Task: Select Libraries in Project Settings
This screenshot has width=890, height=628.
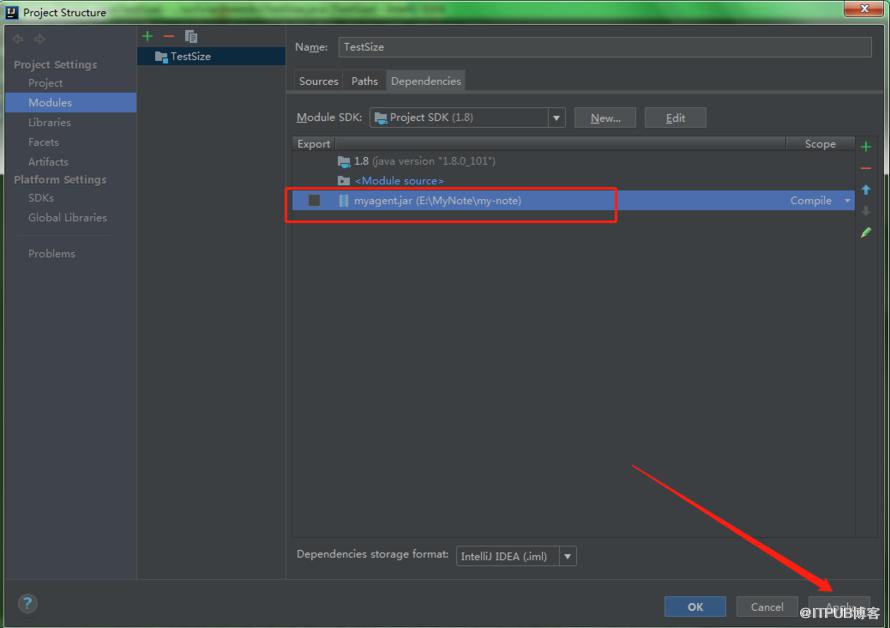Action: (x=49, y=122)
